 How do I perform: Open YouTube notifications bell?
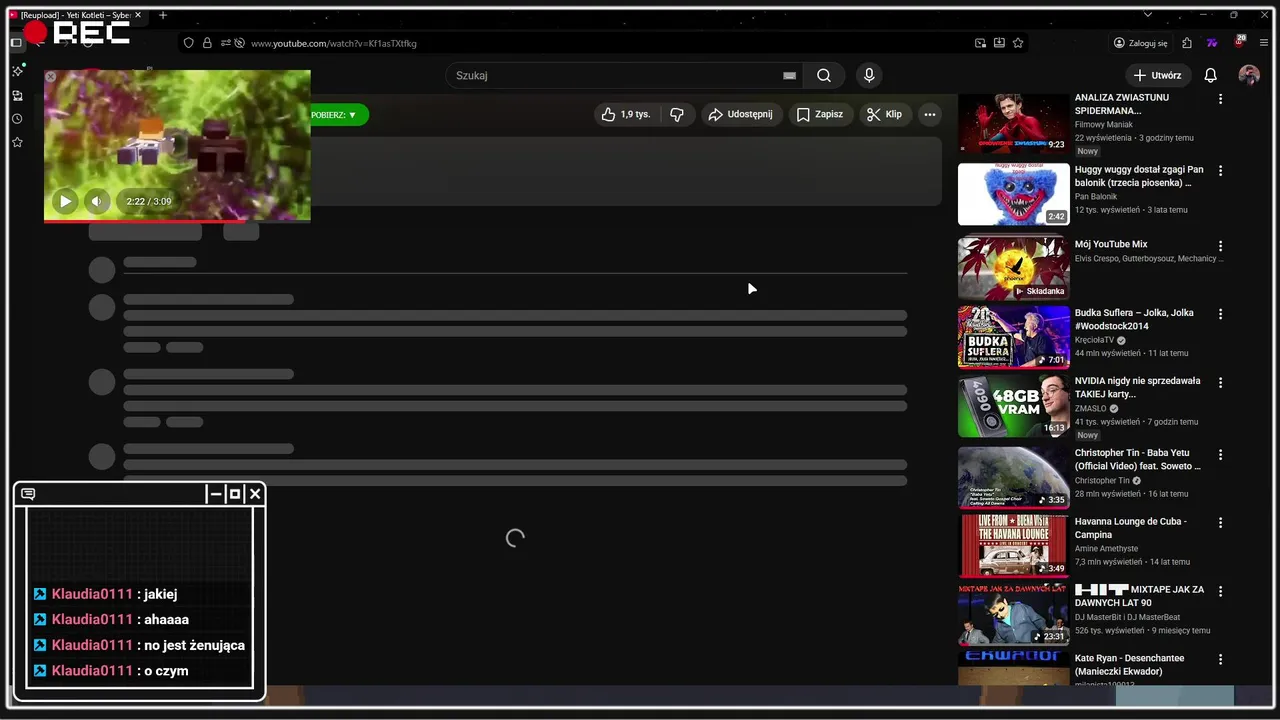1210,75
